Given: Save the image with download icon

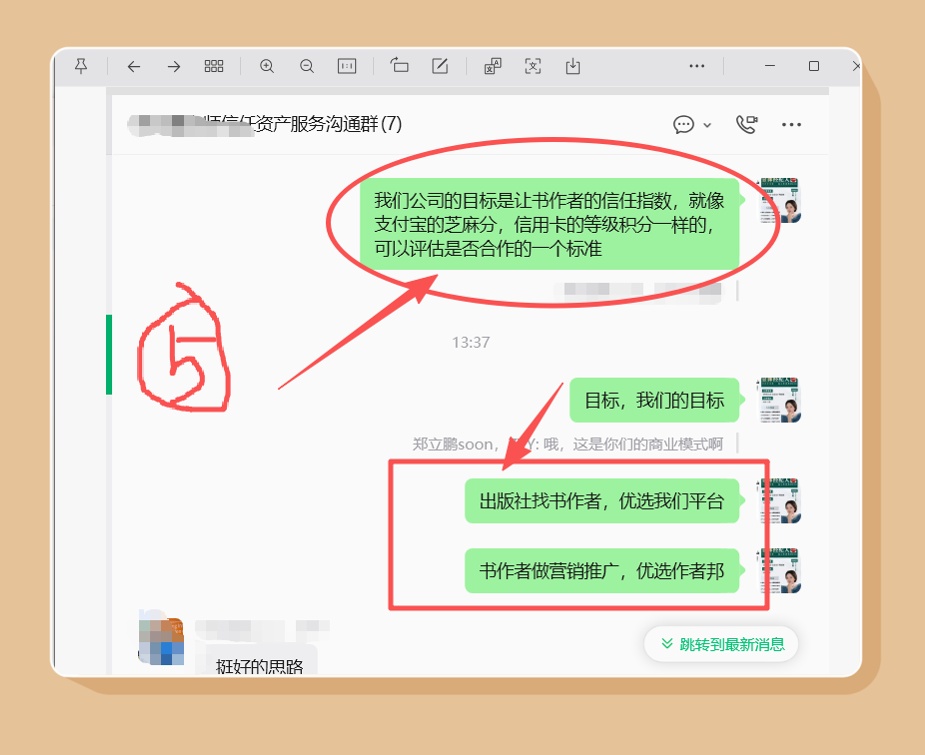Looking at the screenshot, I should click(573, 66).
